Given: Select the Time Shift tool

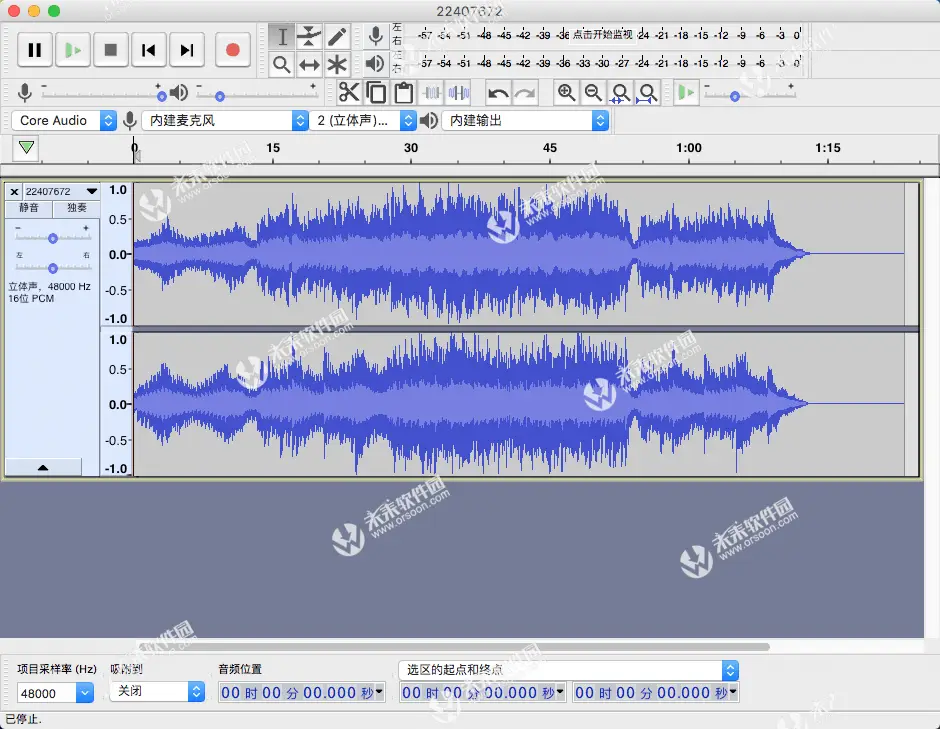Looking at the screenshot, I should tap(309, 64).
